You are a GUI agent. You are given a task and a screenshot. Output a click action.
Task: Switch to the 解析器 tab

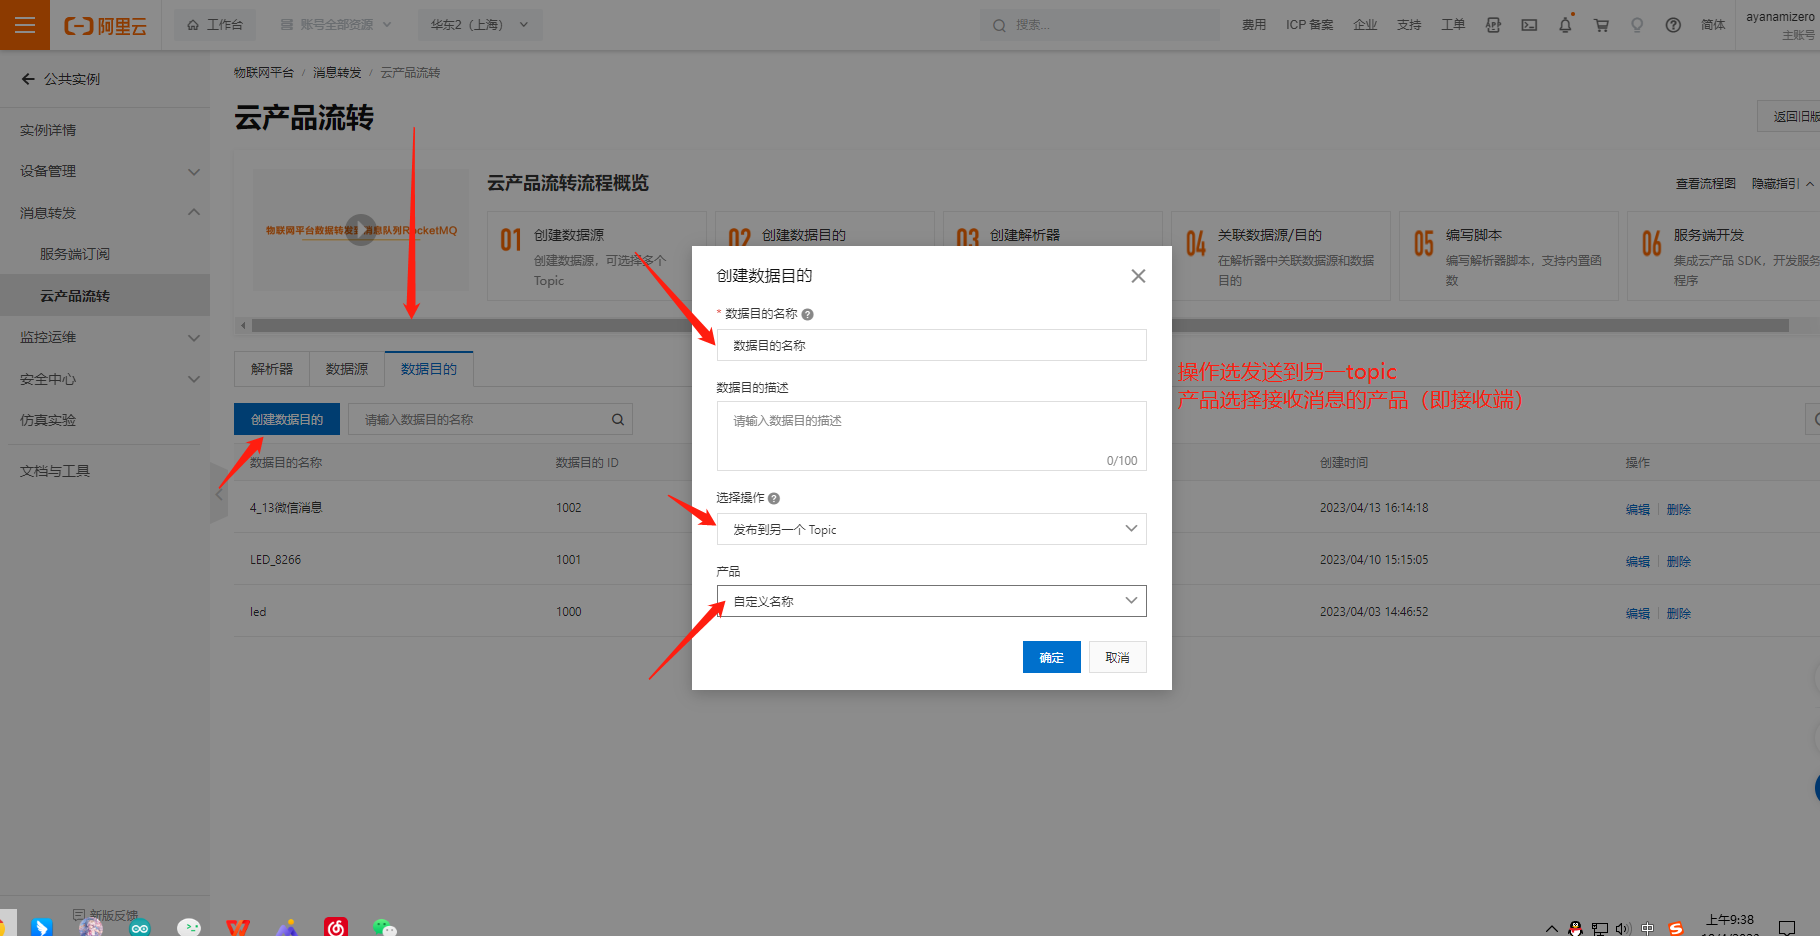(272, 369)
